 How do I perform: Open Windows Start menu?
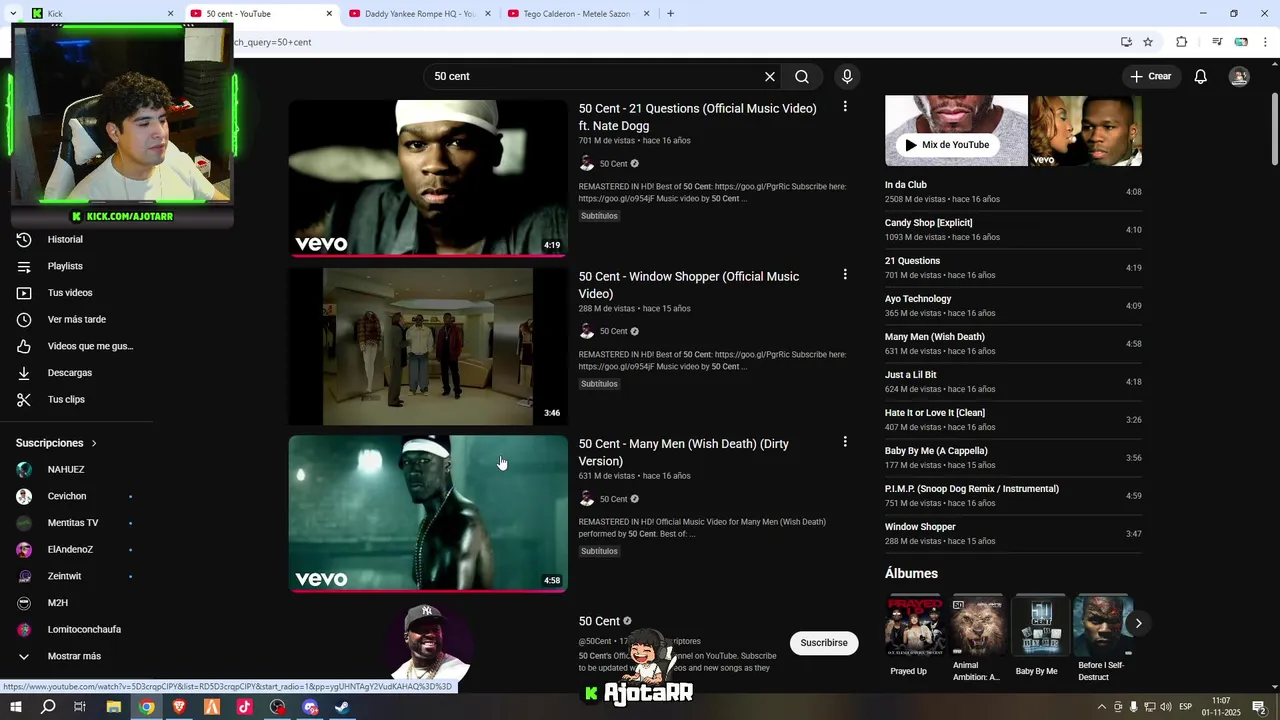(x=15, y=707)
